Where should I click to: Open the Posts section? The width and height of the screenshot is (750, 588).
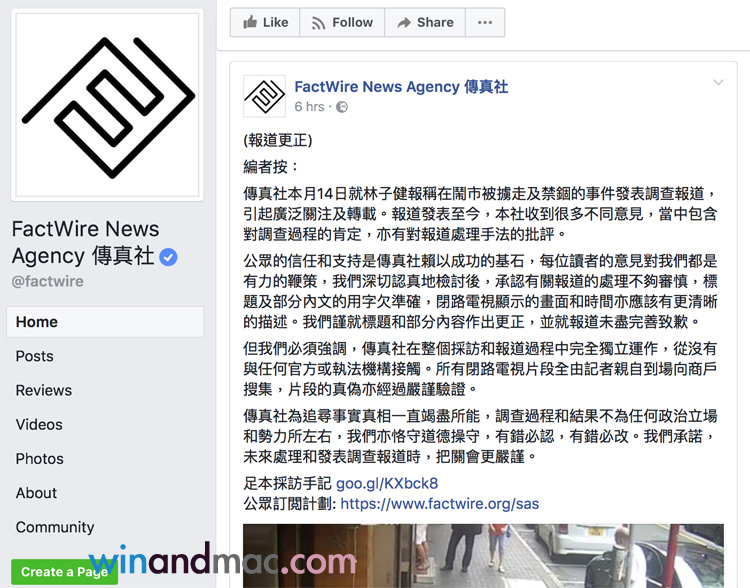(34, 356)
